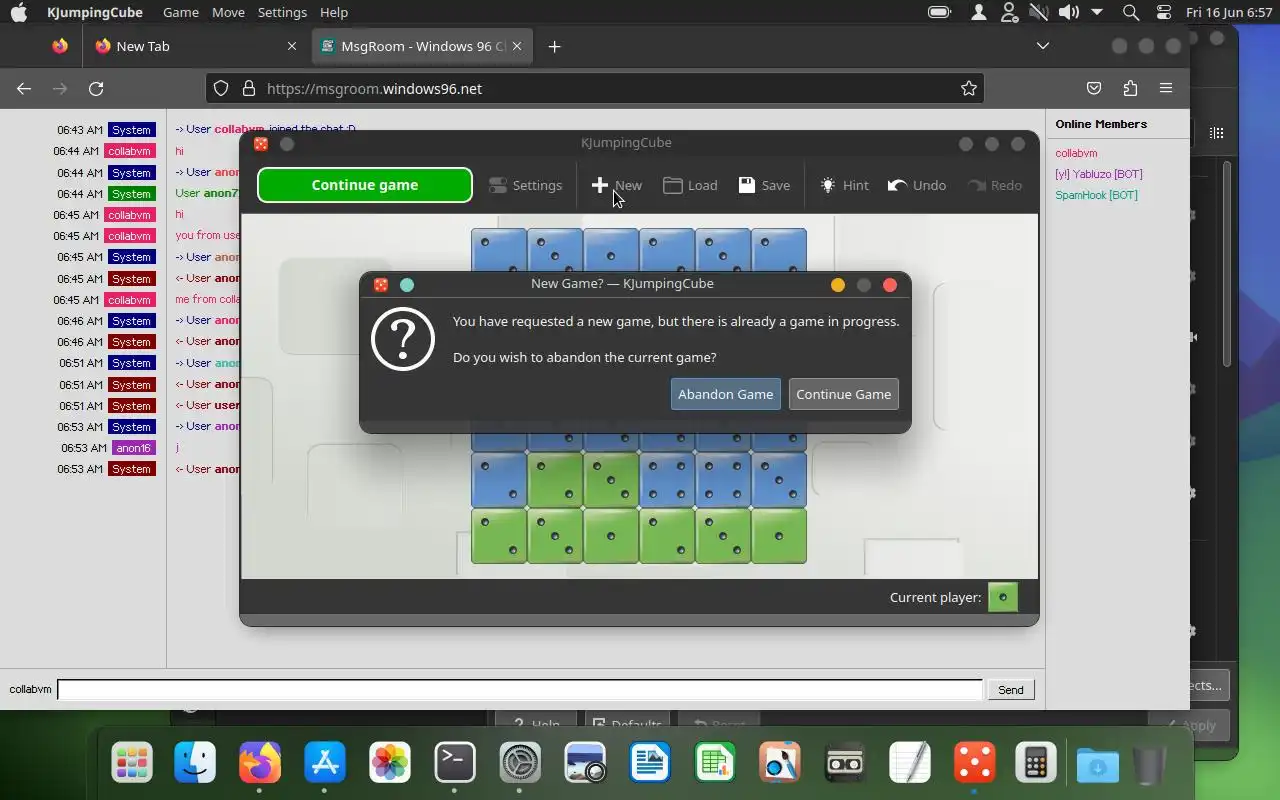Go back in Firefox
The width and height of the screenshot is (1280, 800).
click(x=24, y=88)
